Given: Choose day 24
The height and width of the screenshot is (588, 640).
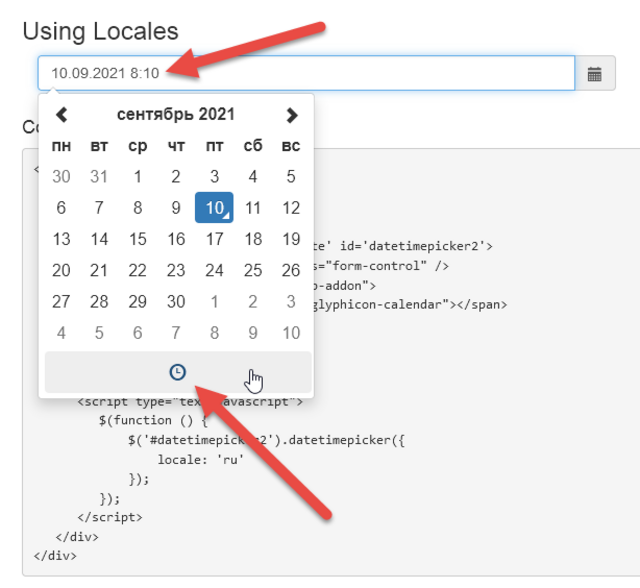Looking at the screenshot, I should 214,270.
